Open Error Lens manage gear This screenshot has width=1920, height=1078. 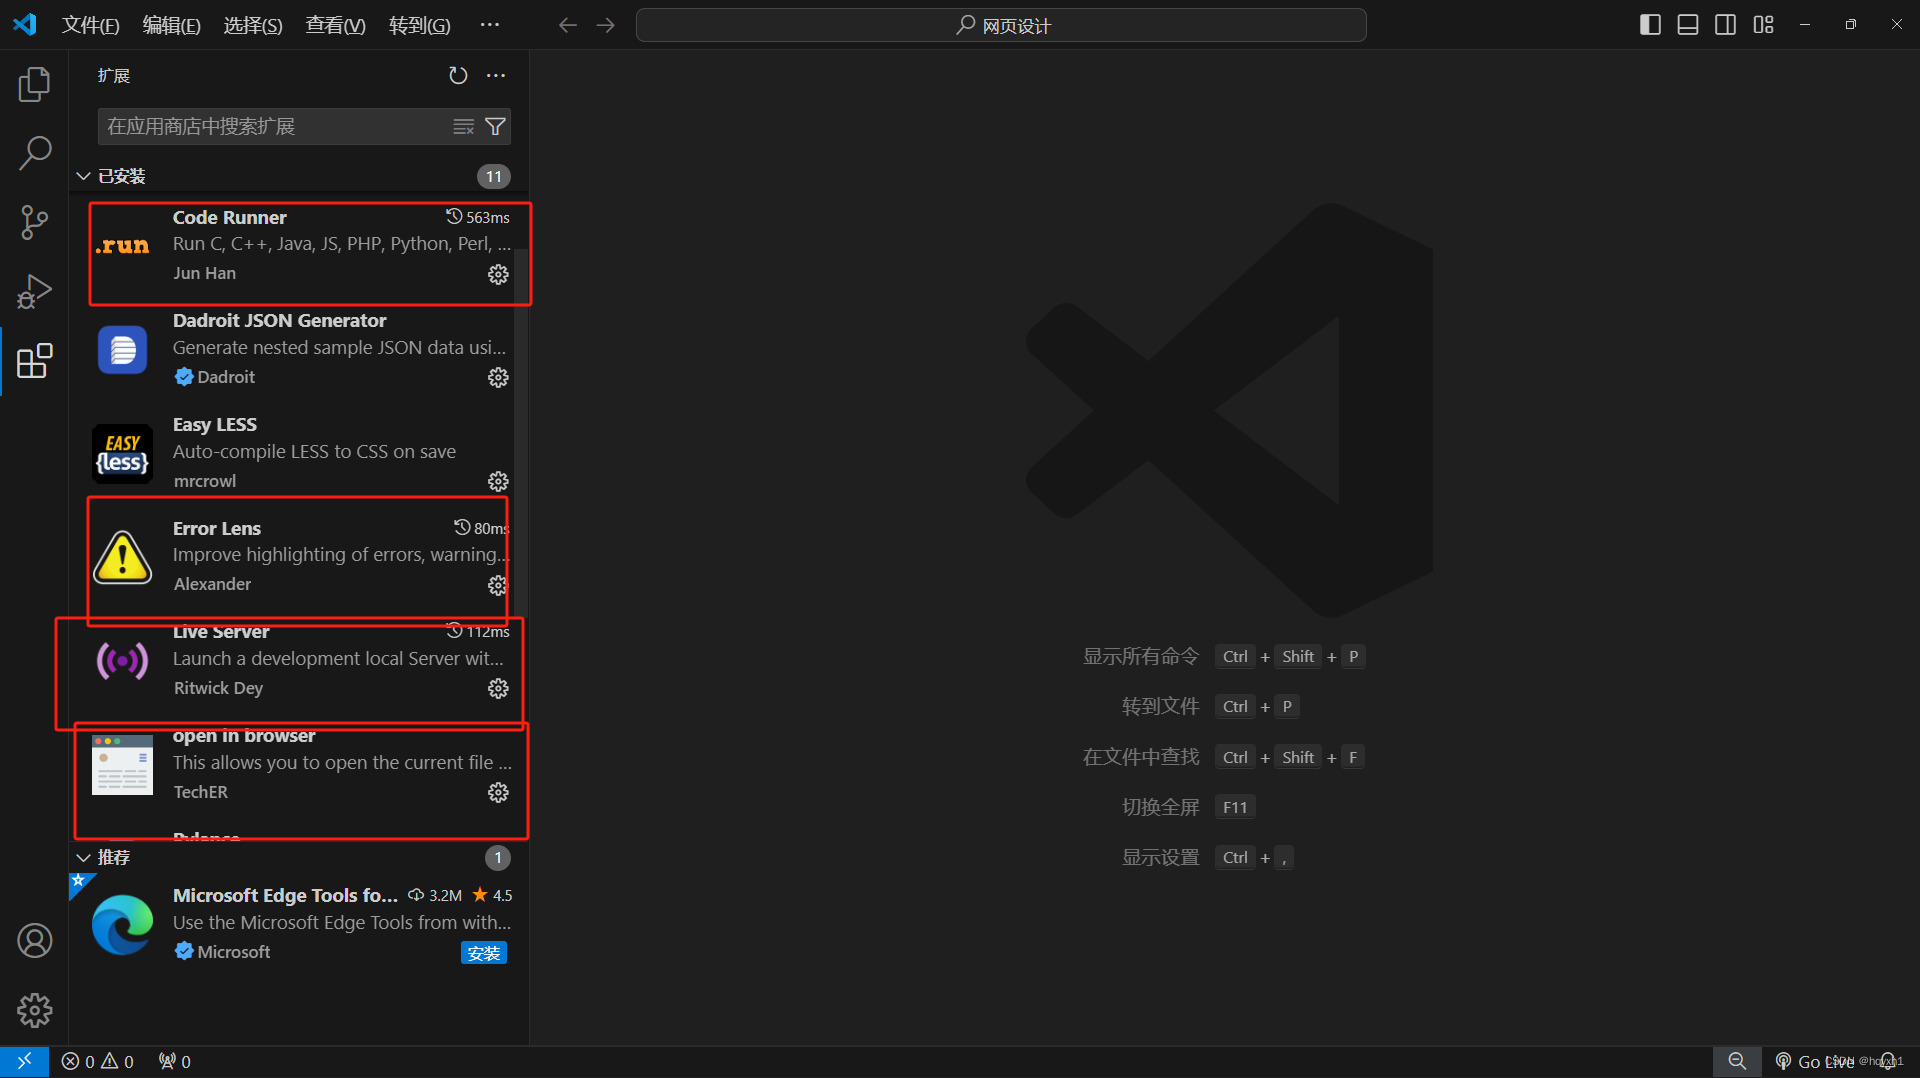pos(498,585)
